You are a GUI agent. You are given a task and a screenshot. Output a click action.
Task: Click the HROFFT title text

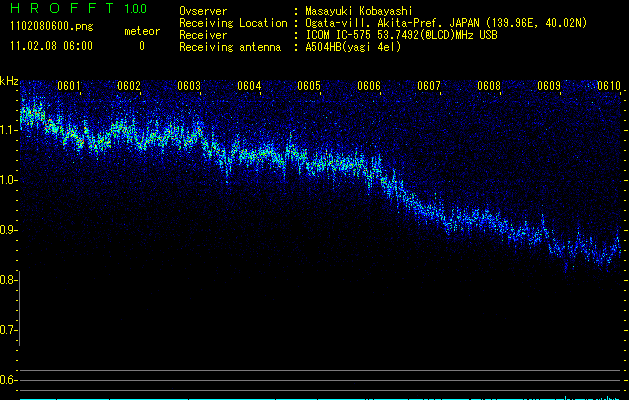62,9
